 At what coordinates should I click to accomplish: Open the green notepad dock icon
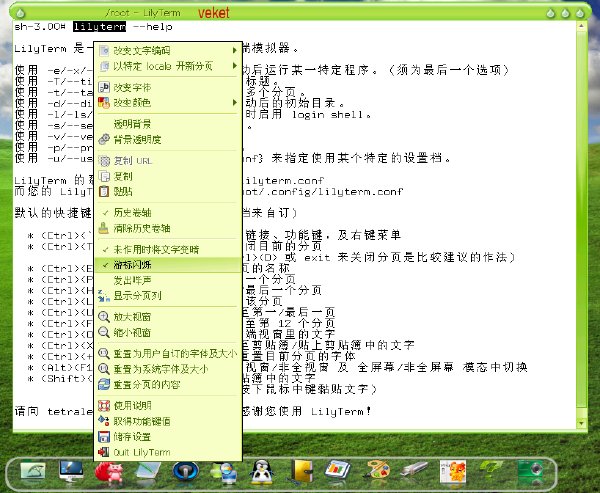(148, 471)
